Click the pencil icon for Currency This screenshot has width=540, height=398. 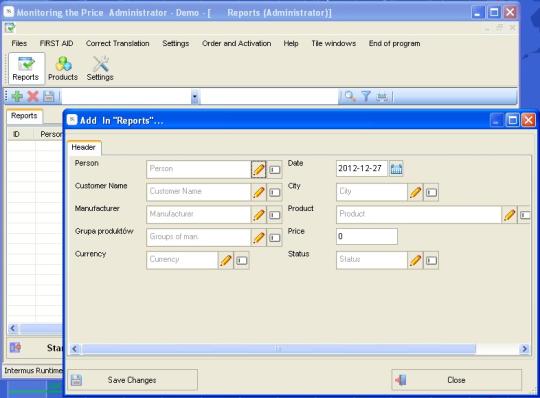coord(226,260)
